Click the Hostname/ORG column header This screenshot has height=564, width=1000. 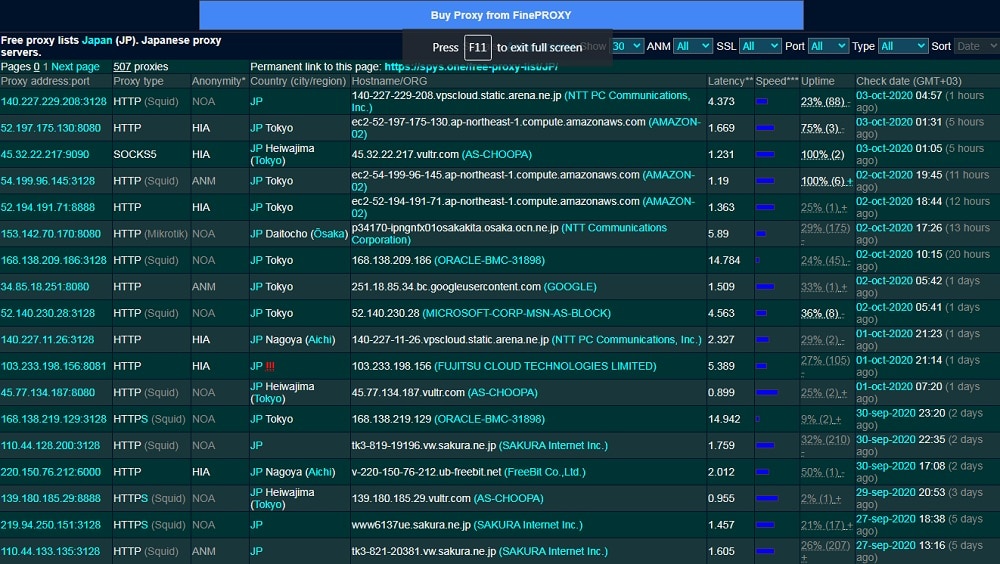389,81
